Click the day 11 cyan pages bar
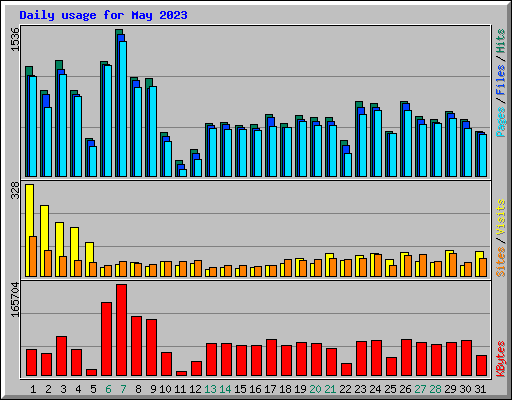Screen dimensions: 512x400 (183, 173)
